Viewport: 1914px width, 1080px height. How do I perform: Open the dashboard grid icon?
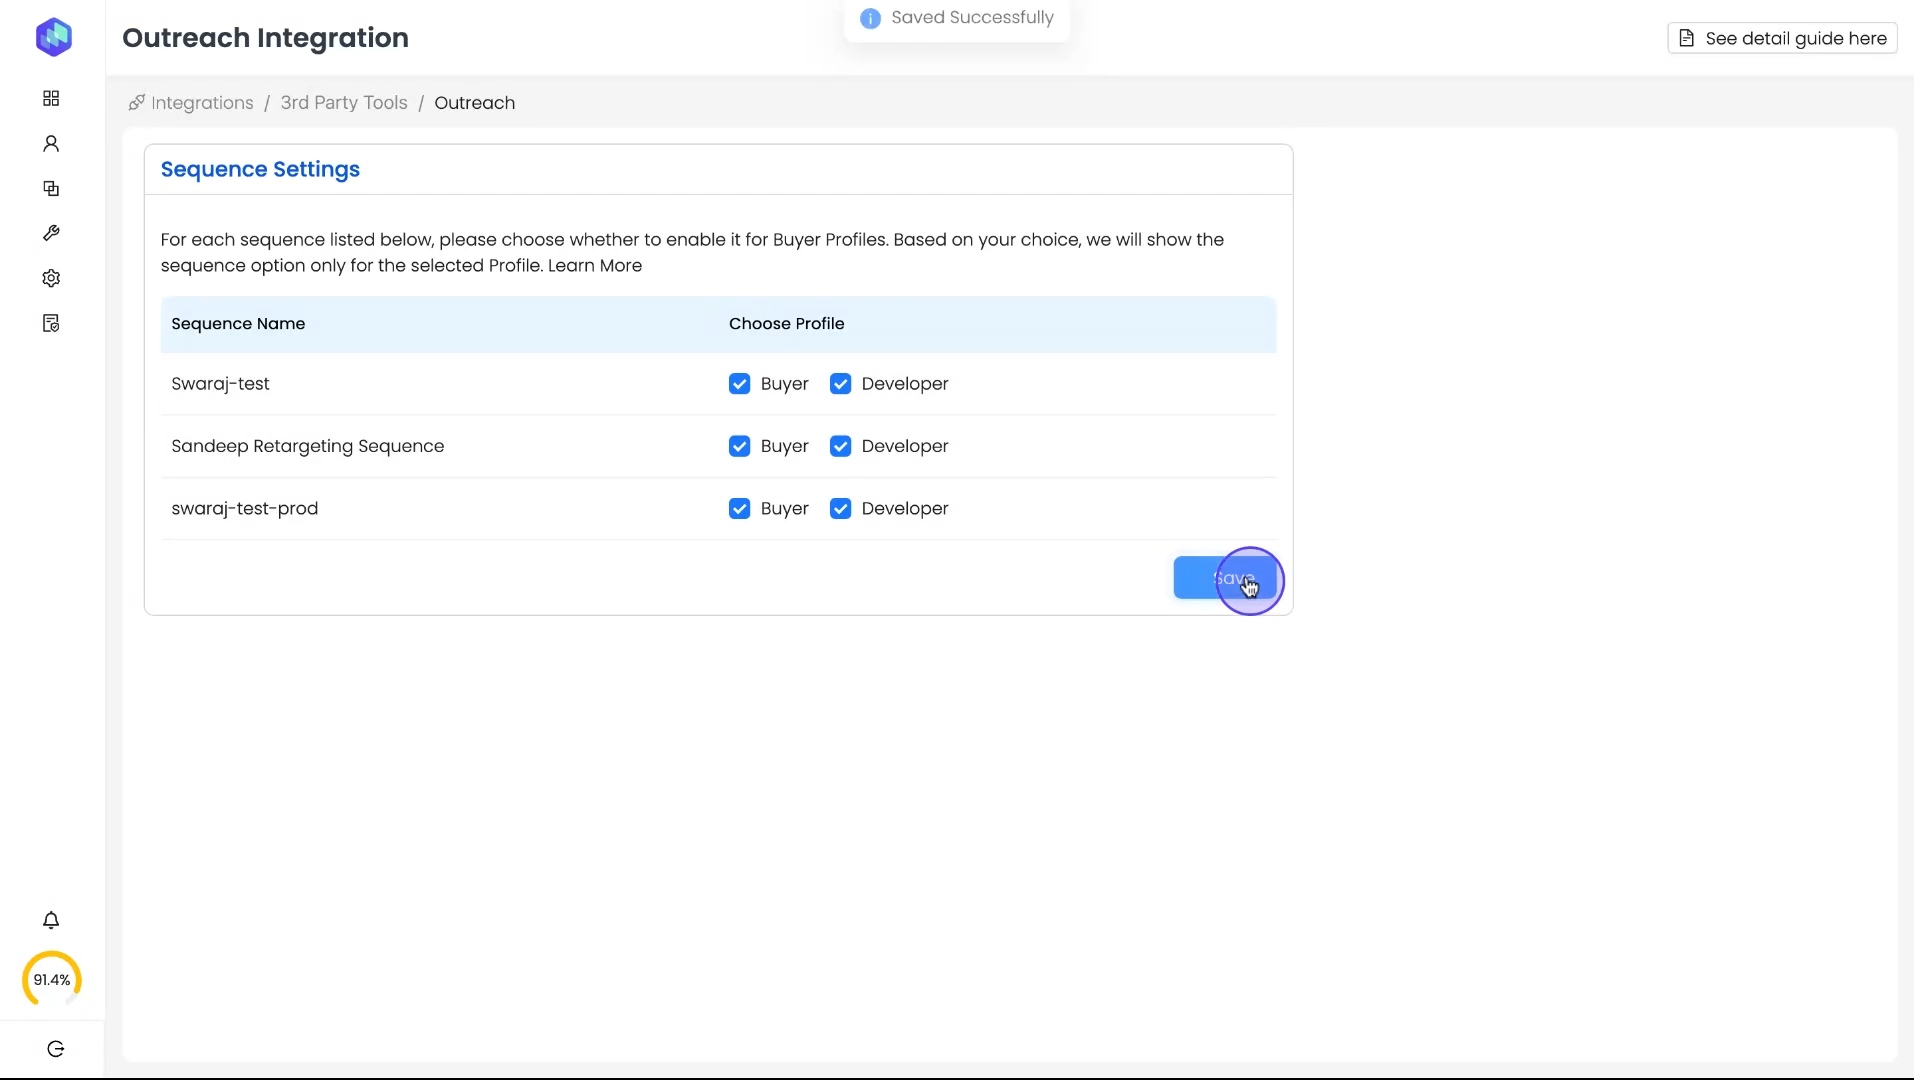51,98
